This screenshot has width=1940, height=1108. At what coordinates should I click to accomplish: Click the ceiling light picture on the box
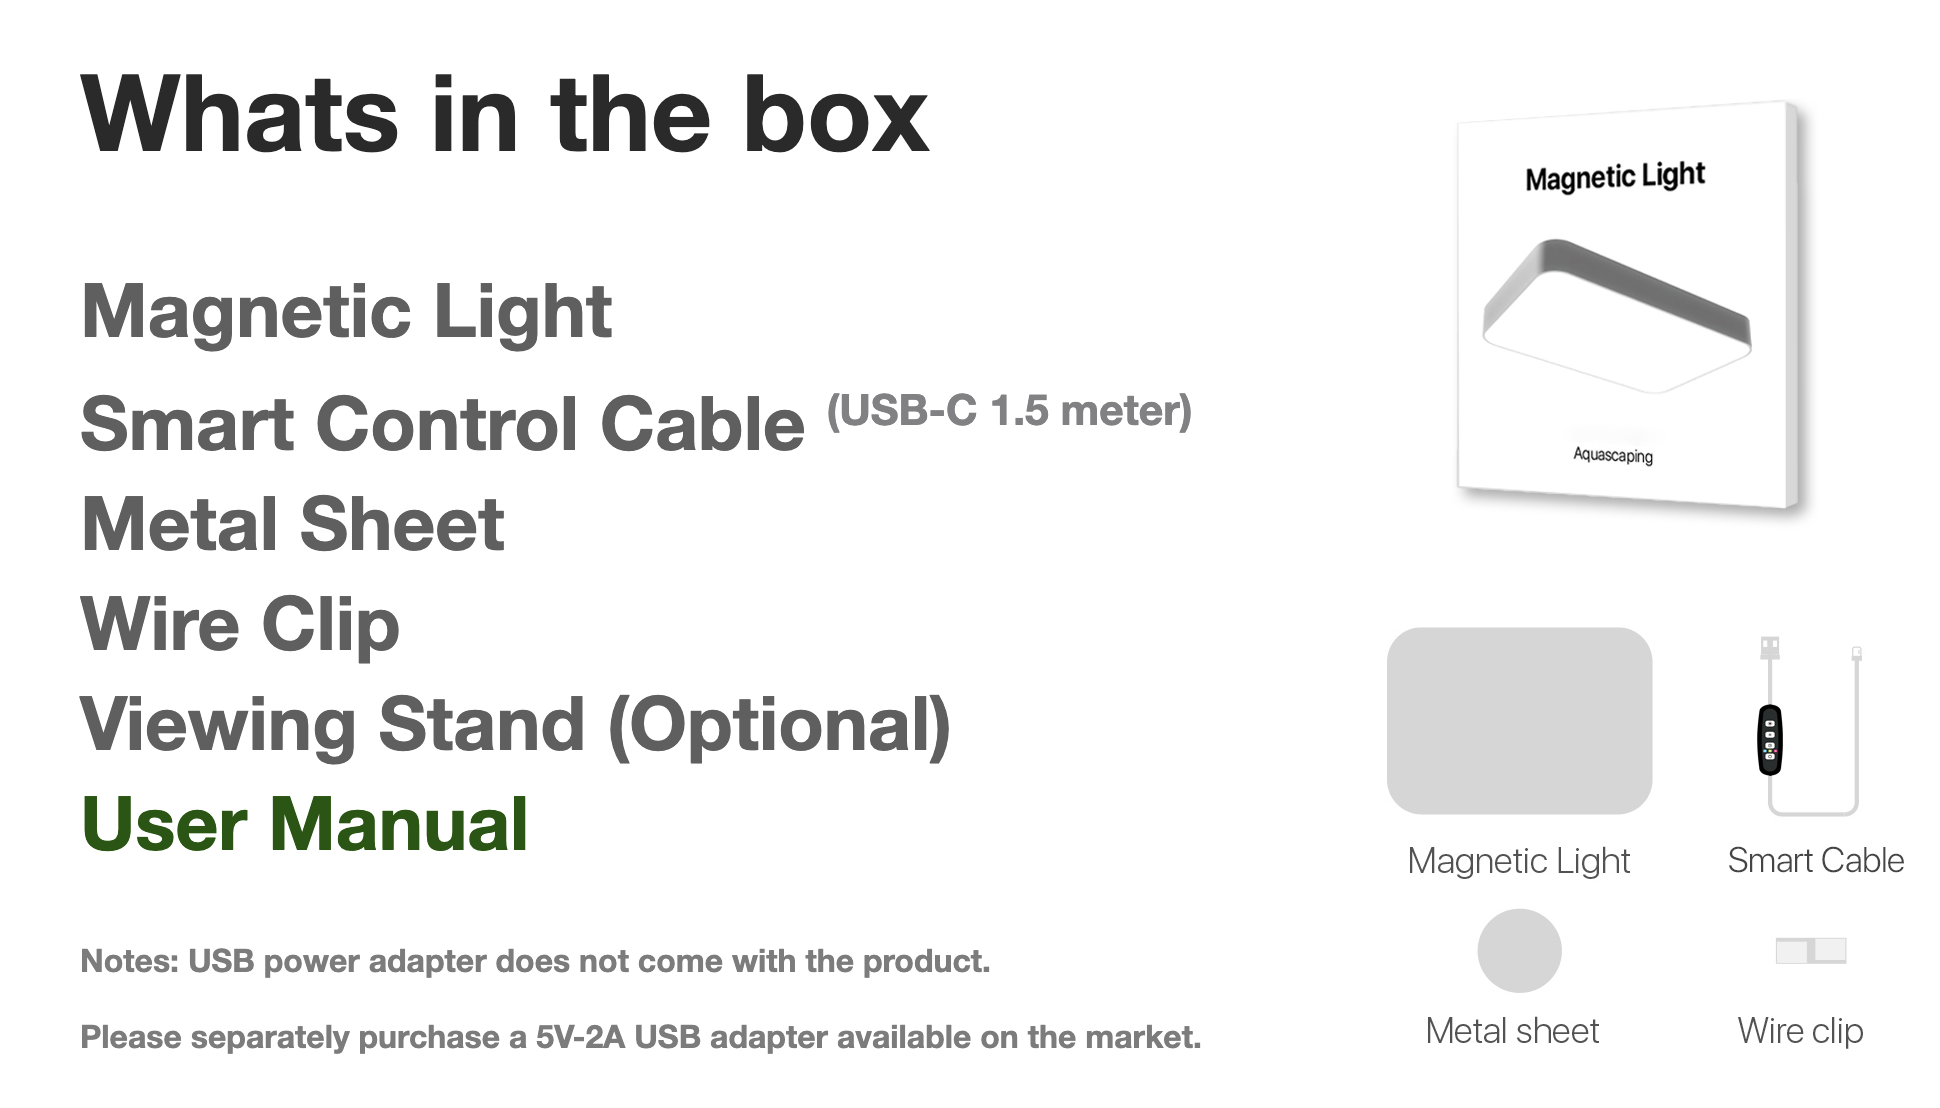coord(1616,315)
